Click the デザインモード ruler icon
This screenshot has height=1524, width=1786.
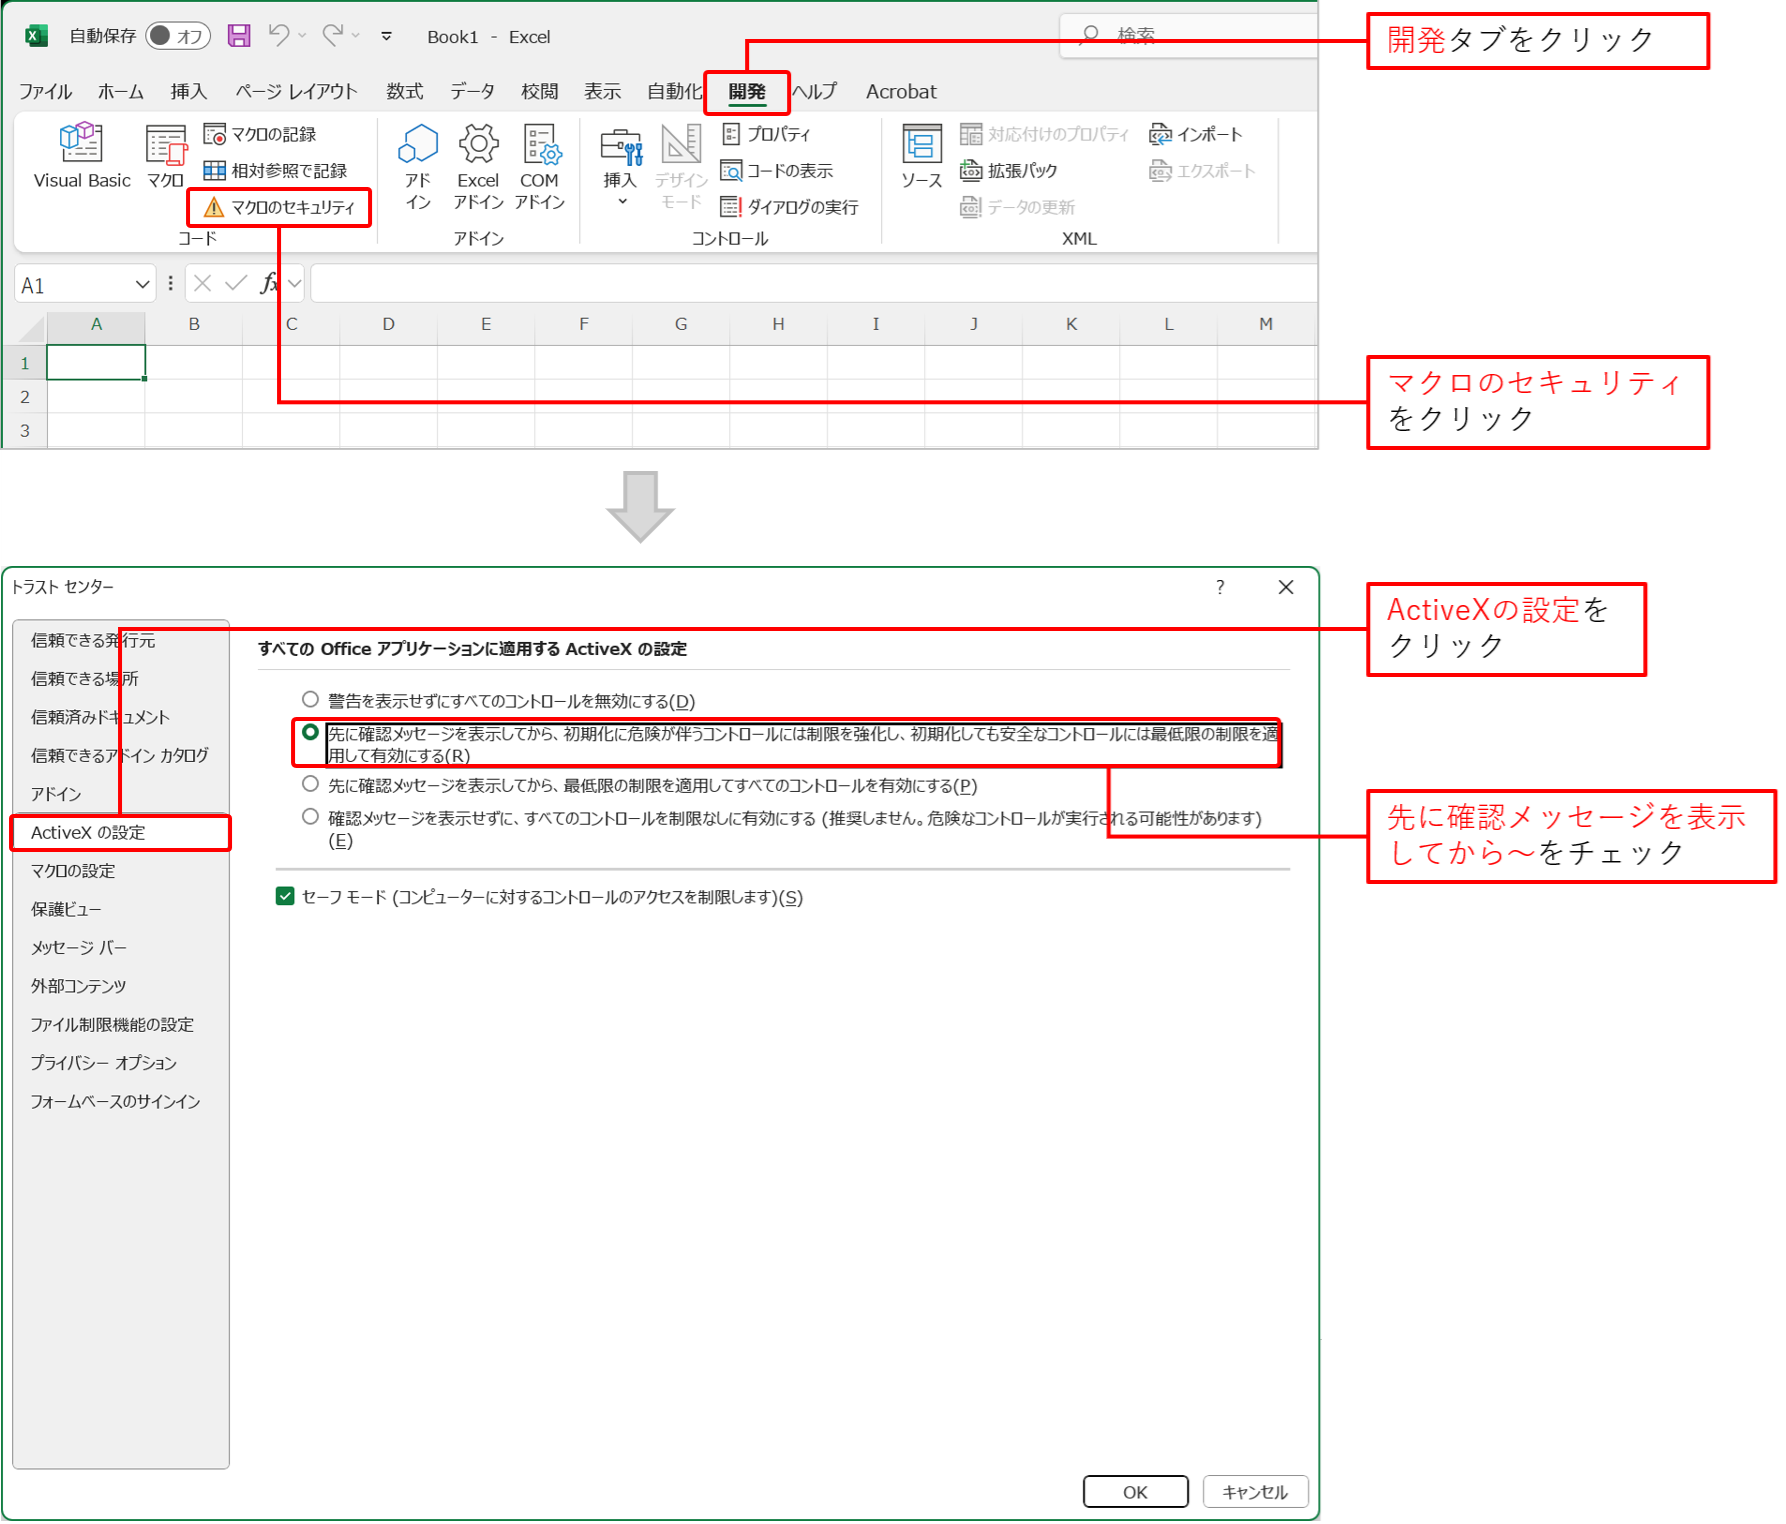[681, 143]
